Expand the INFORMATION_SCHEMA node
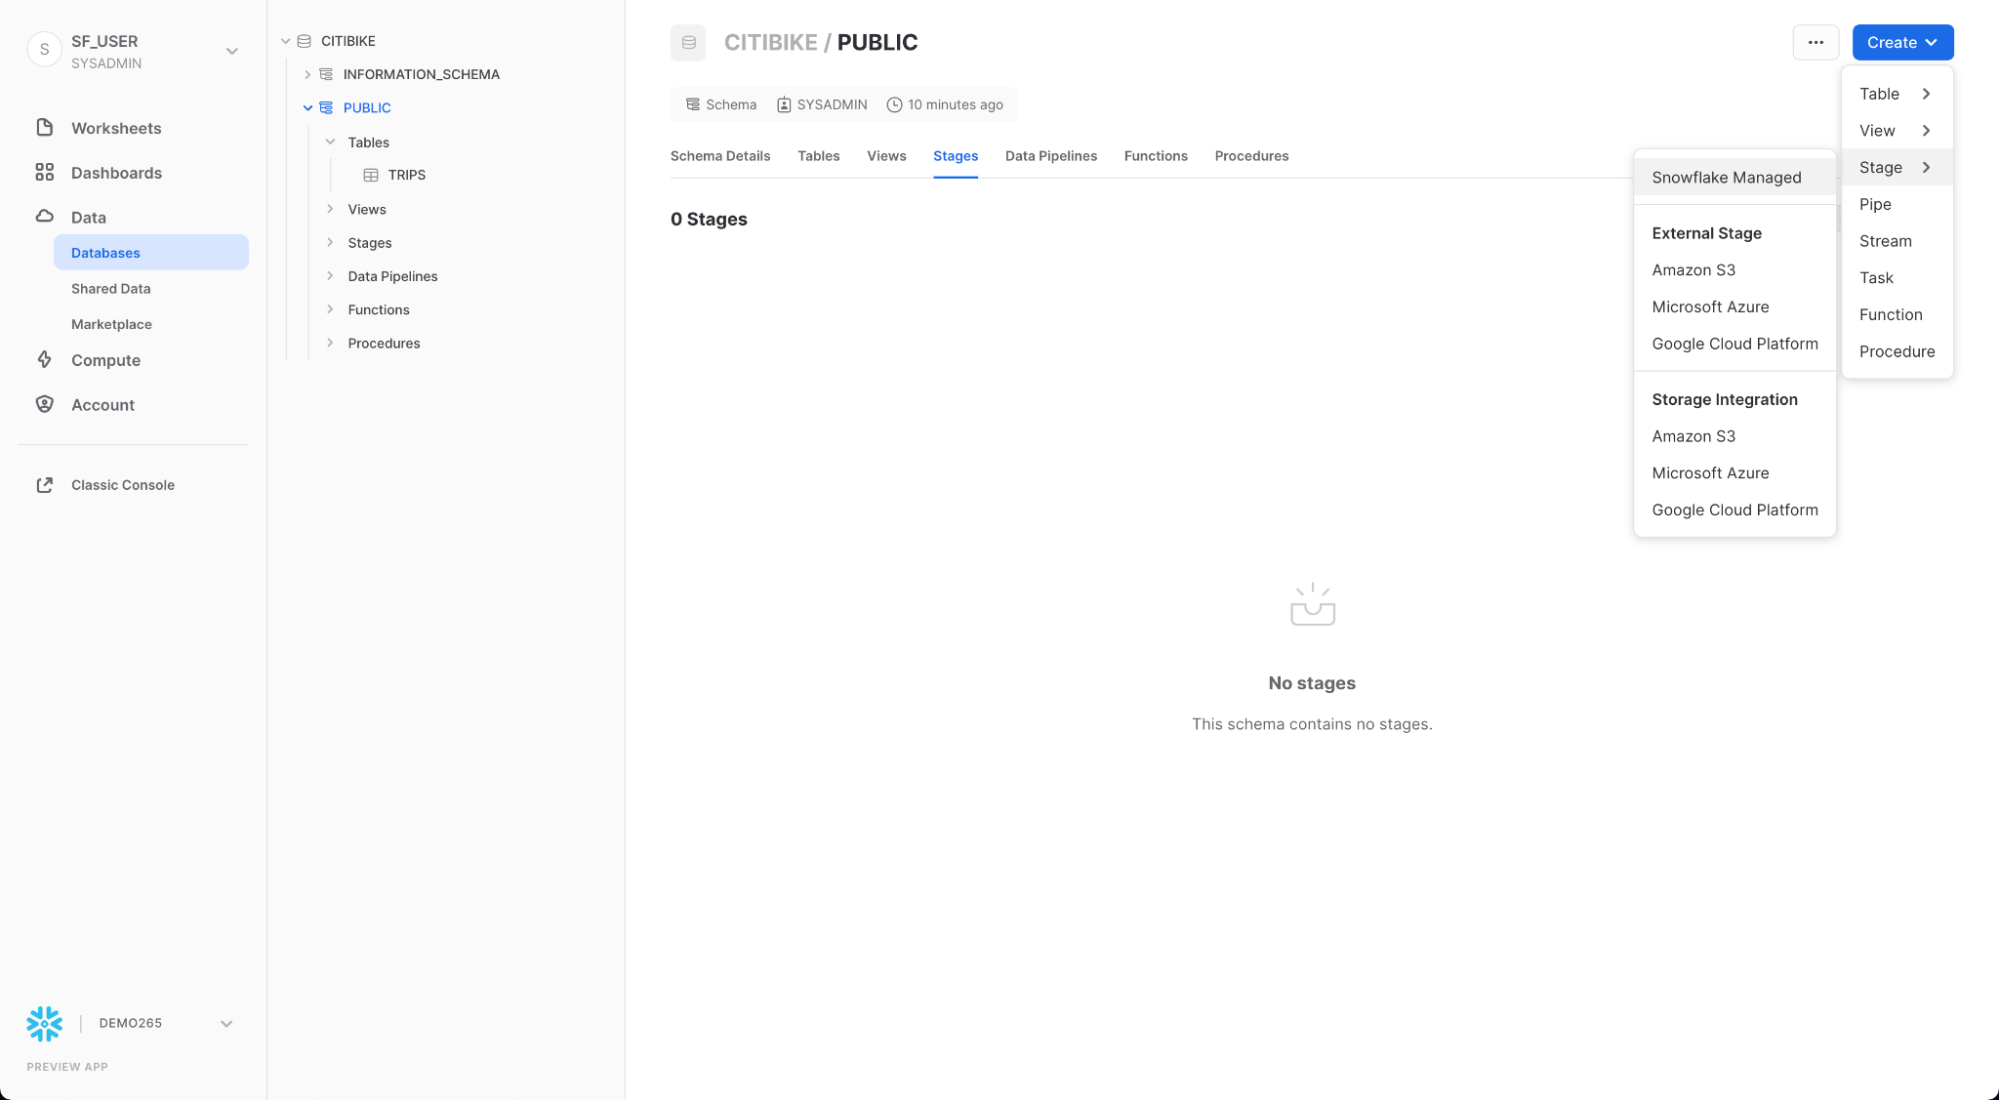This screenshot has width=1999, height=1101. [x=308, y=74]
